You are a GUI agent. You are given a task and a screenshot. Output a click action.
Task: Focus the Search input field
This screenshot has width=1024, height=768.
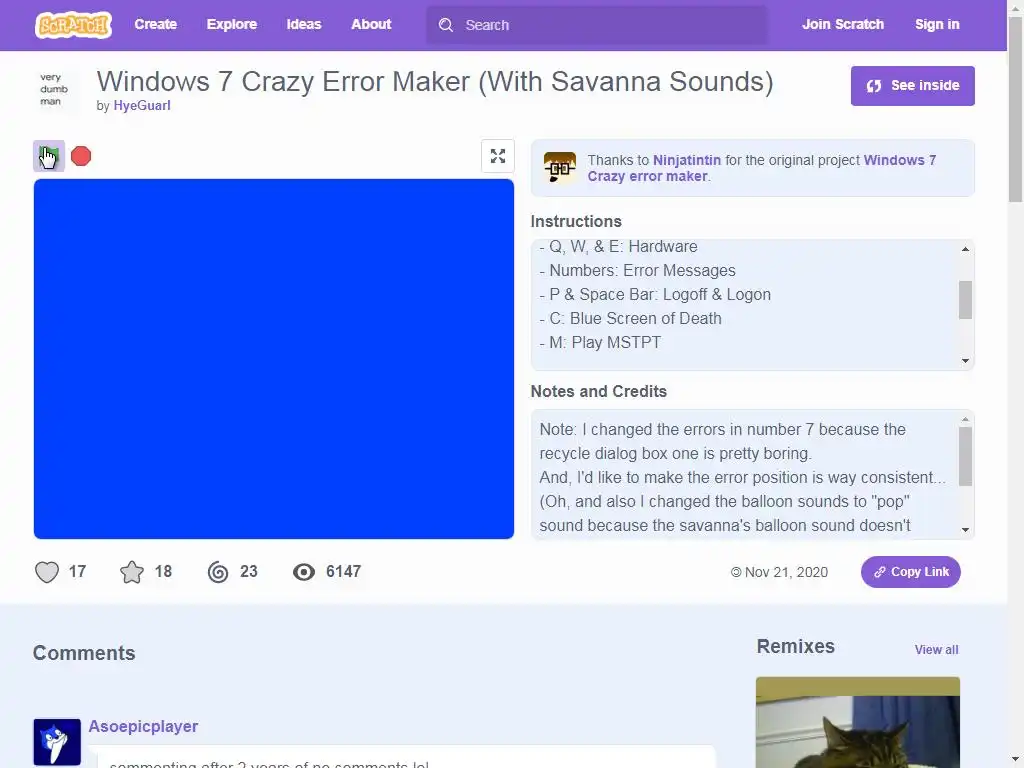click(x=597, y=25)
